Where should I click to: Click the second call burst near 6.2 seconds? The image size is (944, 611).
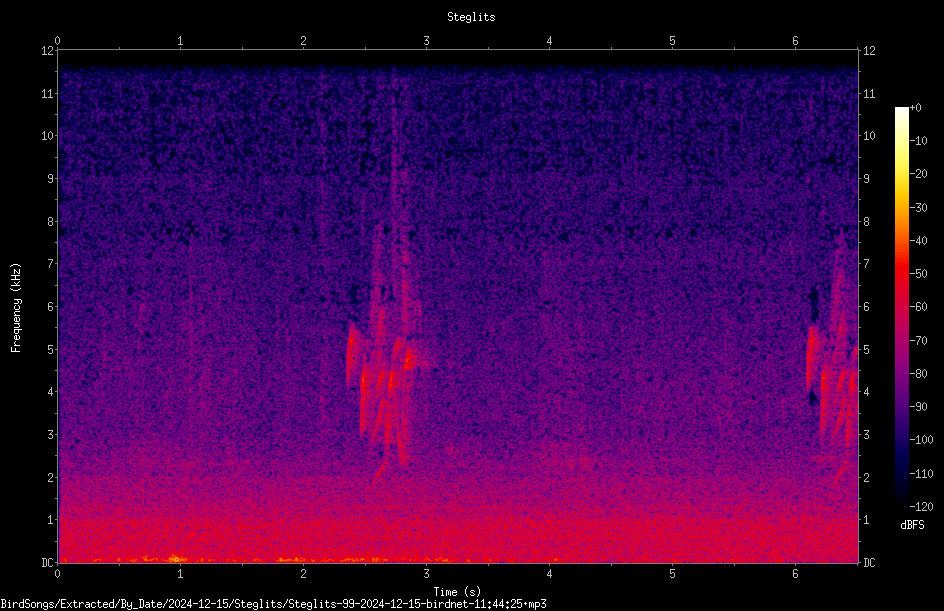click(x=833, y=391)
